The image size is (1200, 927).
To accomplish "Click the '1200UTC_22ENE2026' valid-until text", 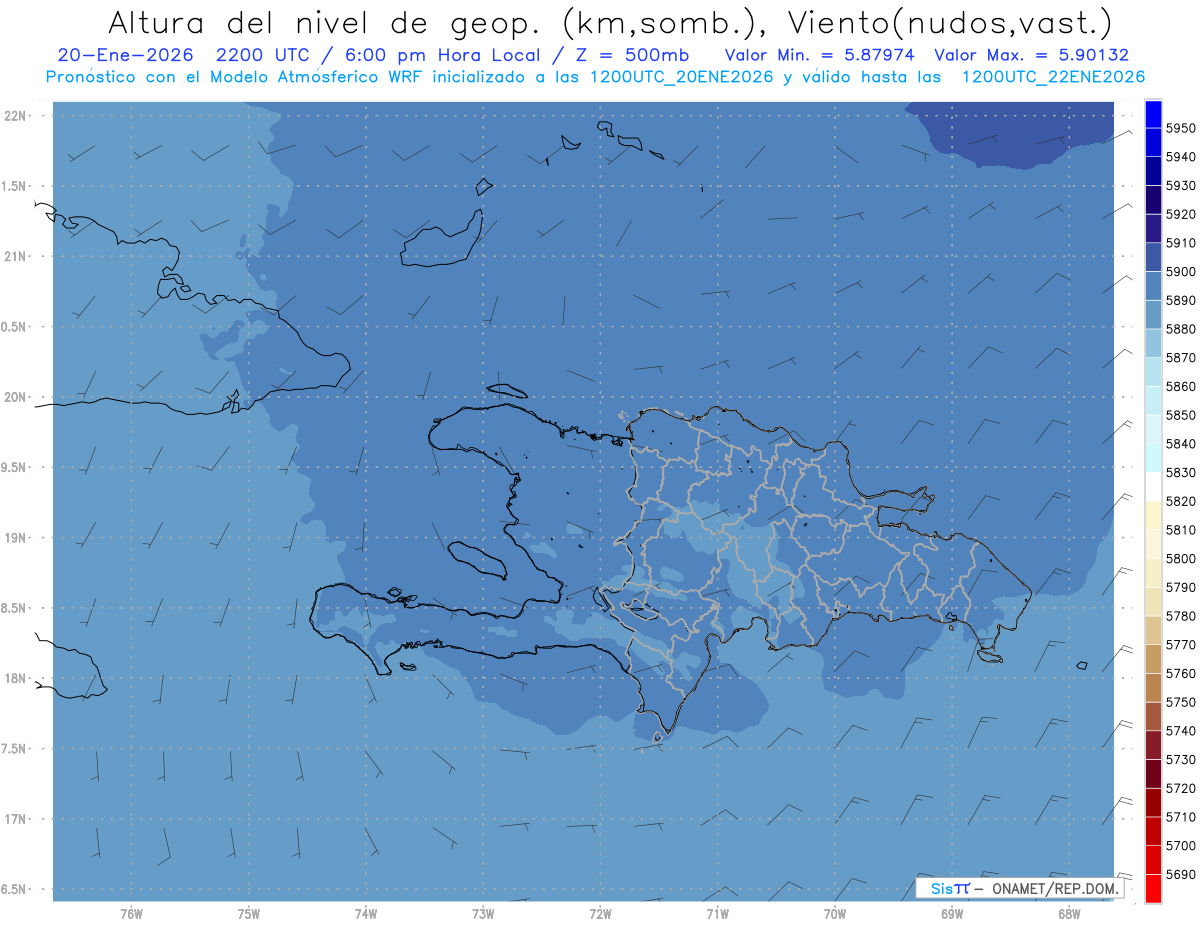I will click(1053, 77).
